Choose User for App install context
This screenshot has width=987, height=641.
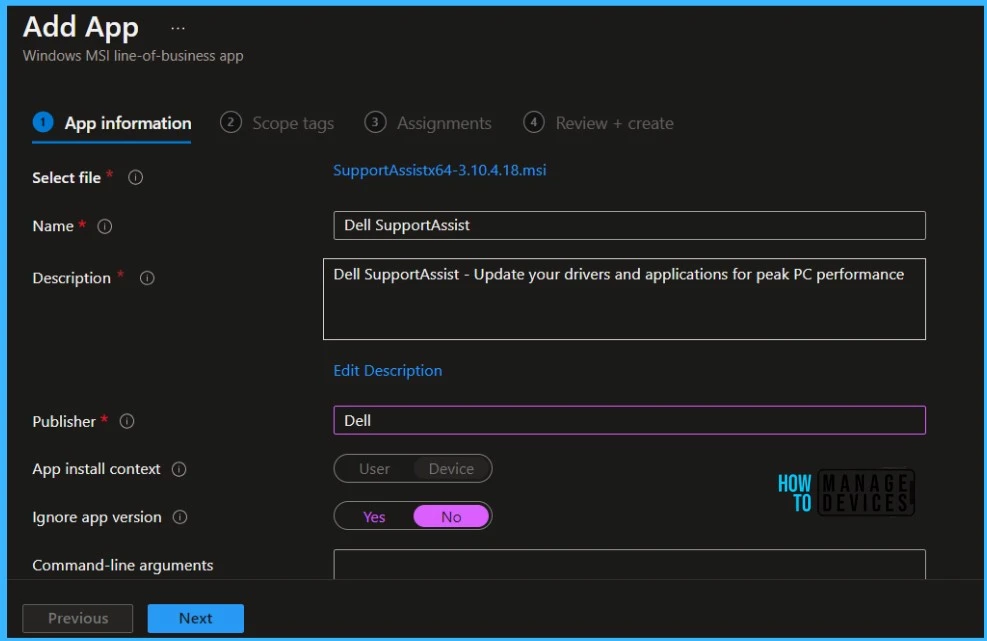(374, 469)
